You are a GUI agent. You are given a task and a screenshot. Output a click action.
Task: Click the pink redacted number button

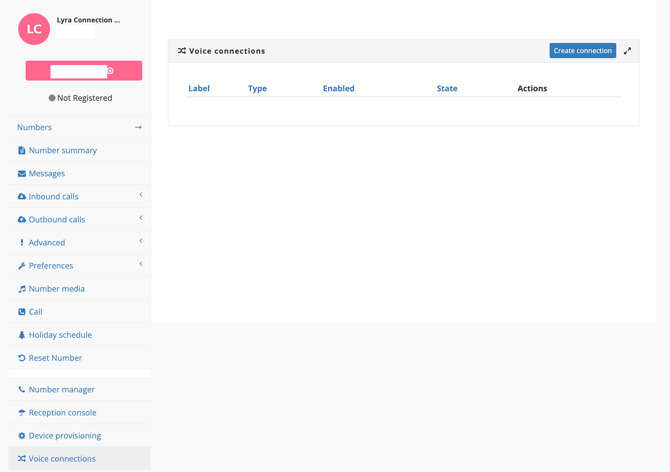pyautogui.click(x=84, y=71)
